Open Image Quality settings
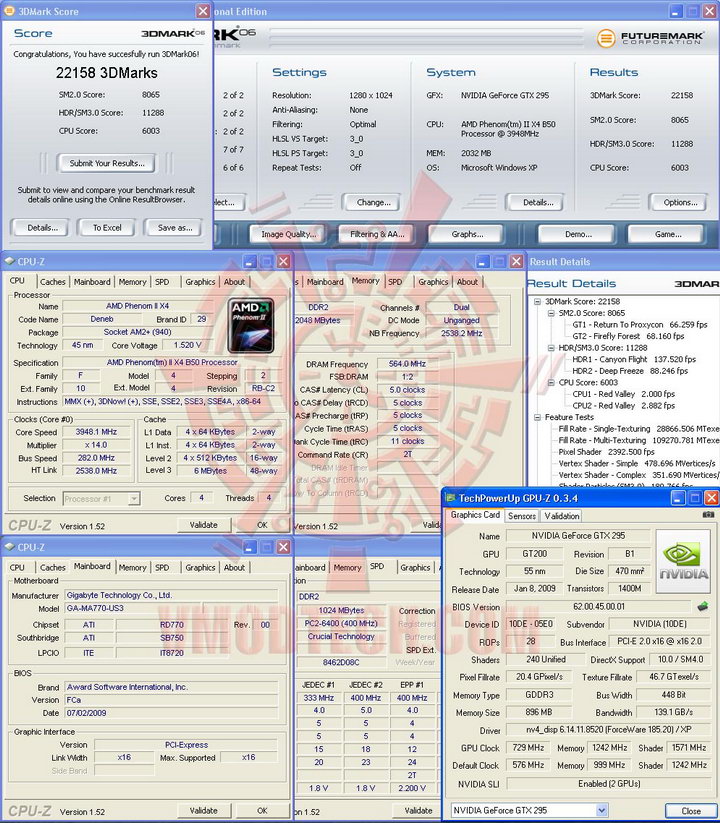 [x=289, y=234]
